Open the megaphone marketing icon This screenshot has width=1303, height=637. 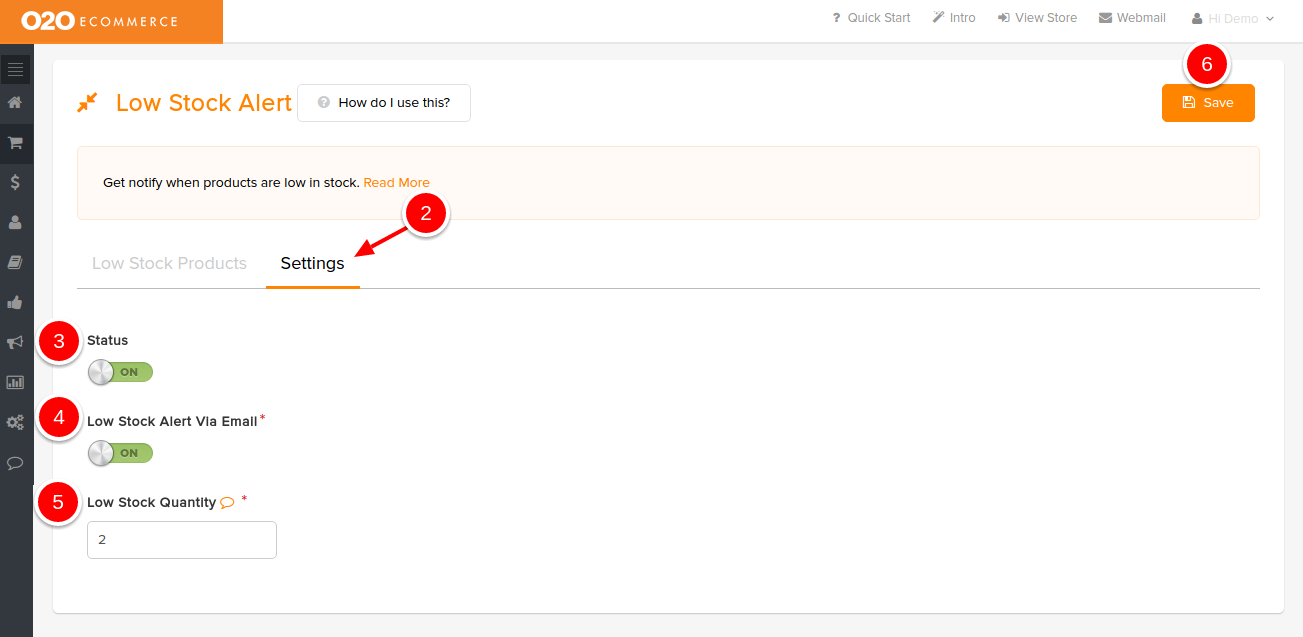point(15,342)
